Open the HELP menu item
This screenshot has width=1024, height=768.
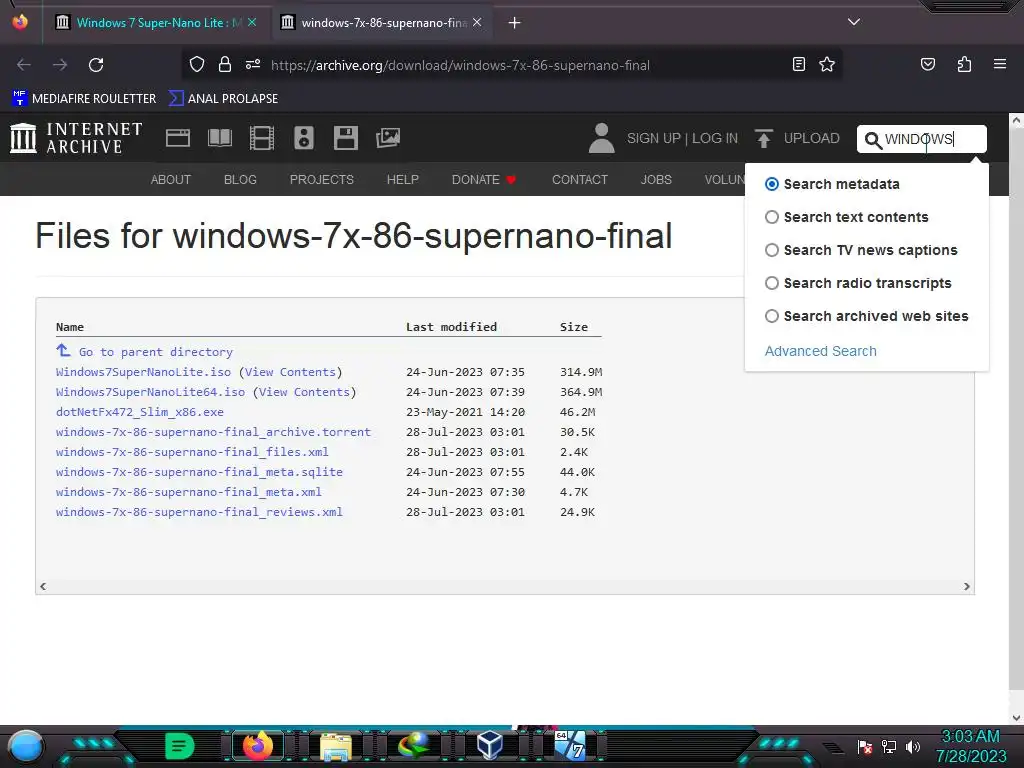pyautogui.click(x=402, y=180)
